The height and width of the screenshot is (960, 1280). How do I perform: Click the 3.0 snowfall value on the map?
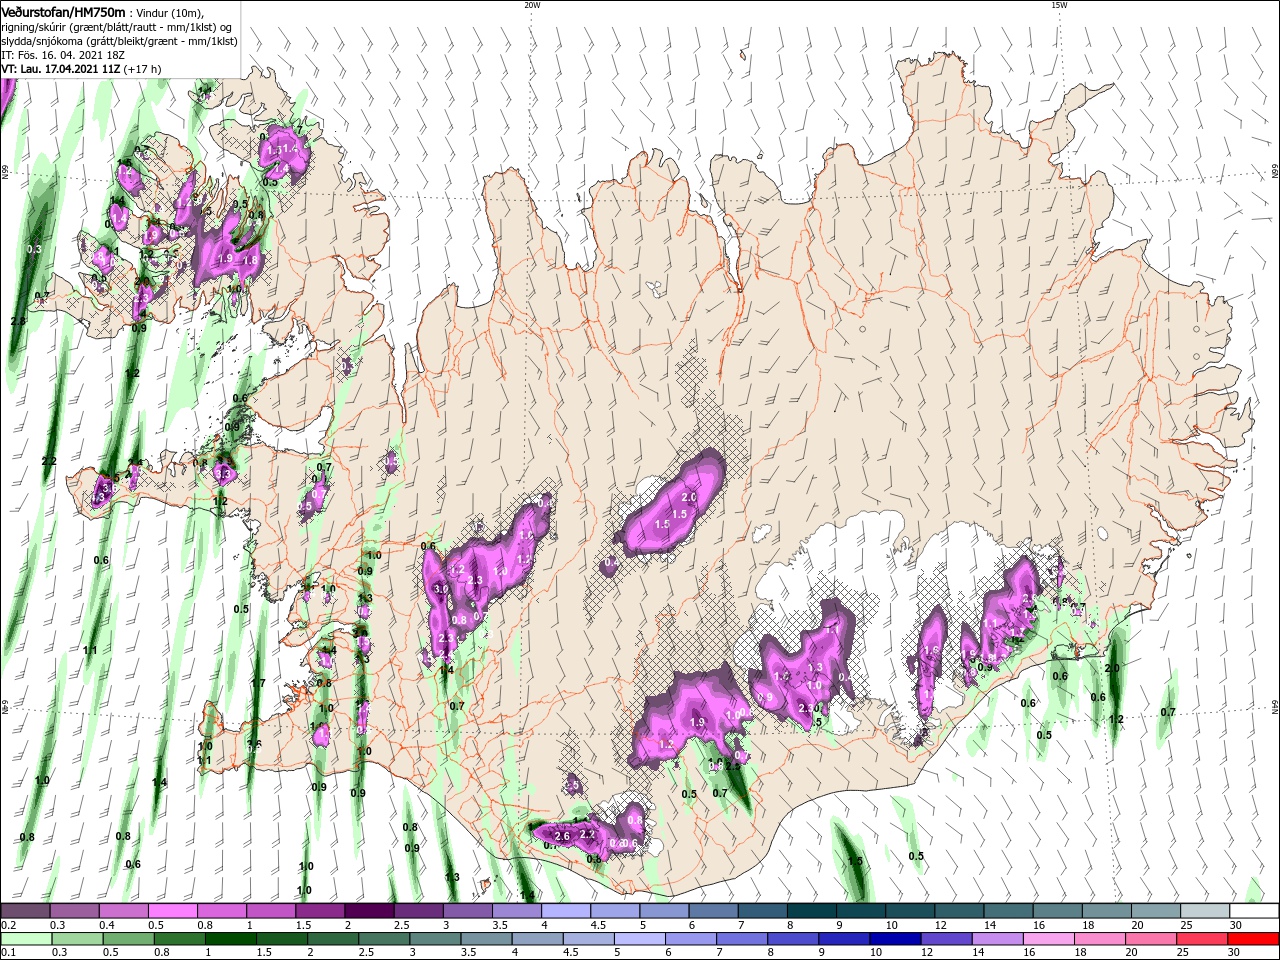pos(441,590)
